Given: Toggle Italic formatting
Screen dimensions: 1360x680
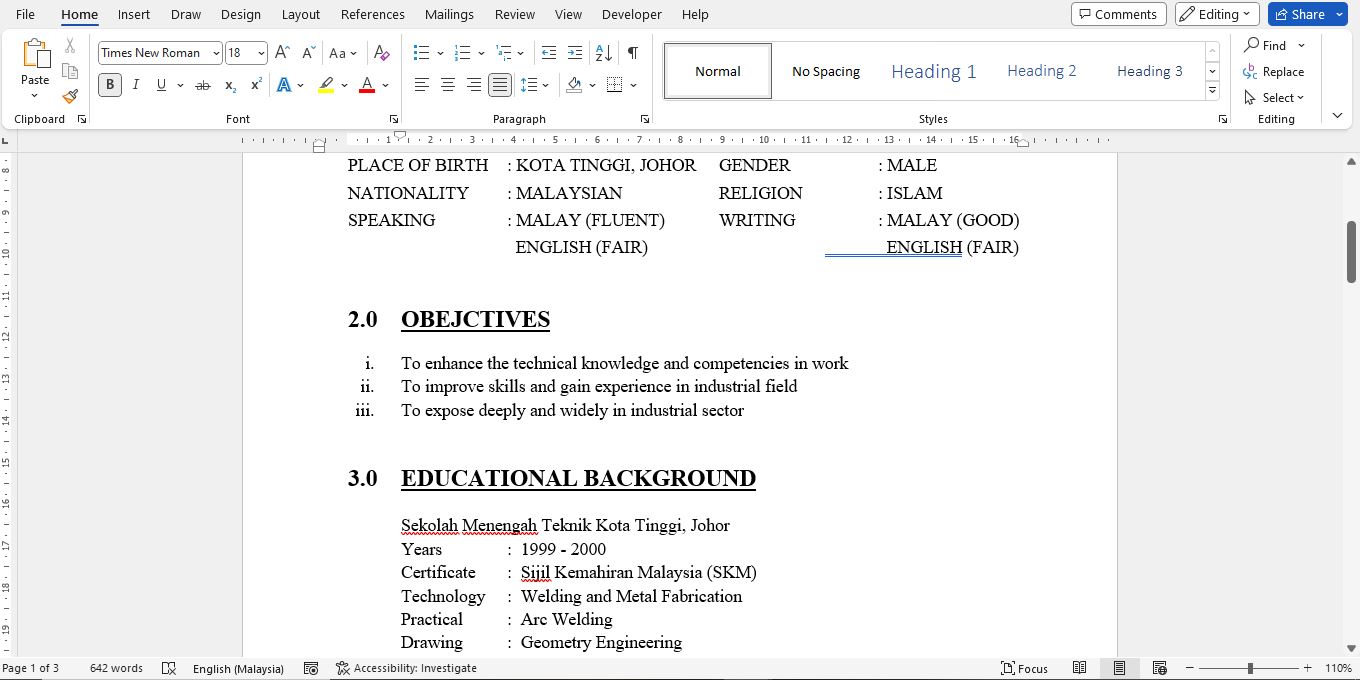Looking at the screenshot, I should pyautogui.click(x=136, y=86).
